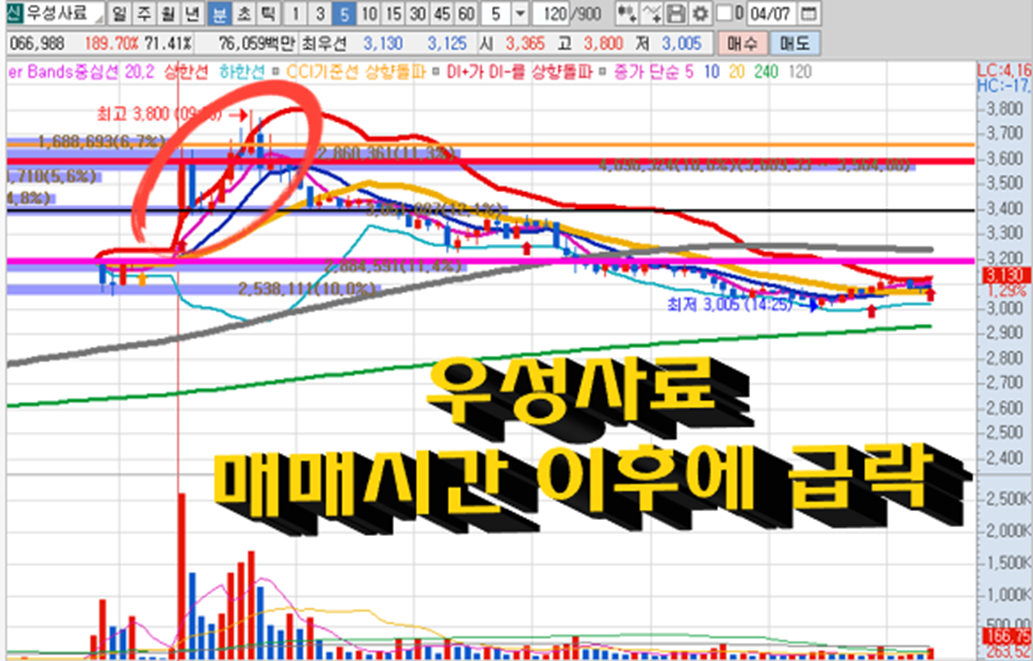Image resolution: width=1033 pixels, height=661 pixels.
Task: Click the 최우선 label
Action: [323, 44]
